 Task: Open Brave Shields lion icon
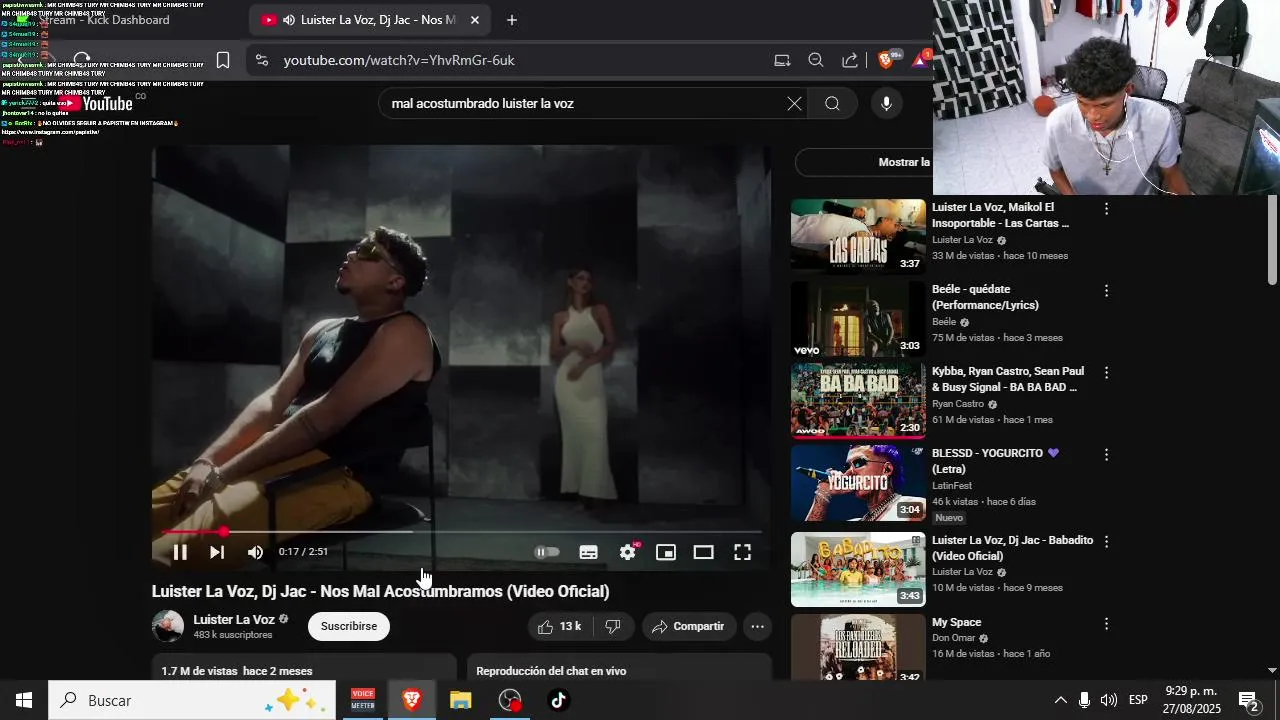887,60
